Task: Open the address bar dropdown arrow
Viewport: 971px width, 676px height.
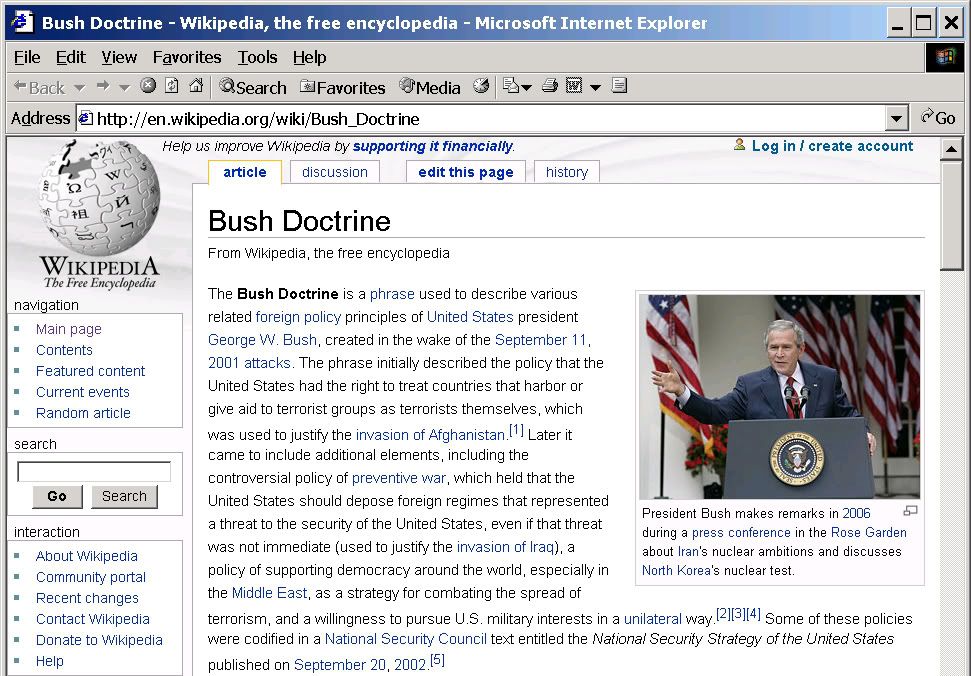Action: coord(896,118)
